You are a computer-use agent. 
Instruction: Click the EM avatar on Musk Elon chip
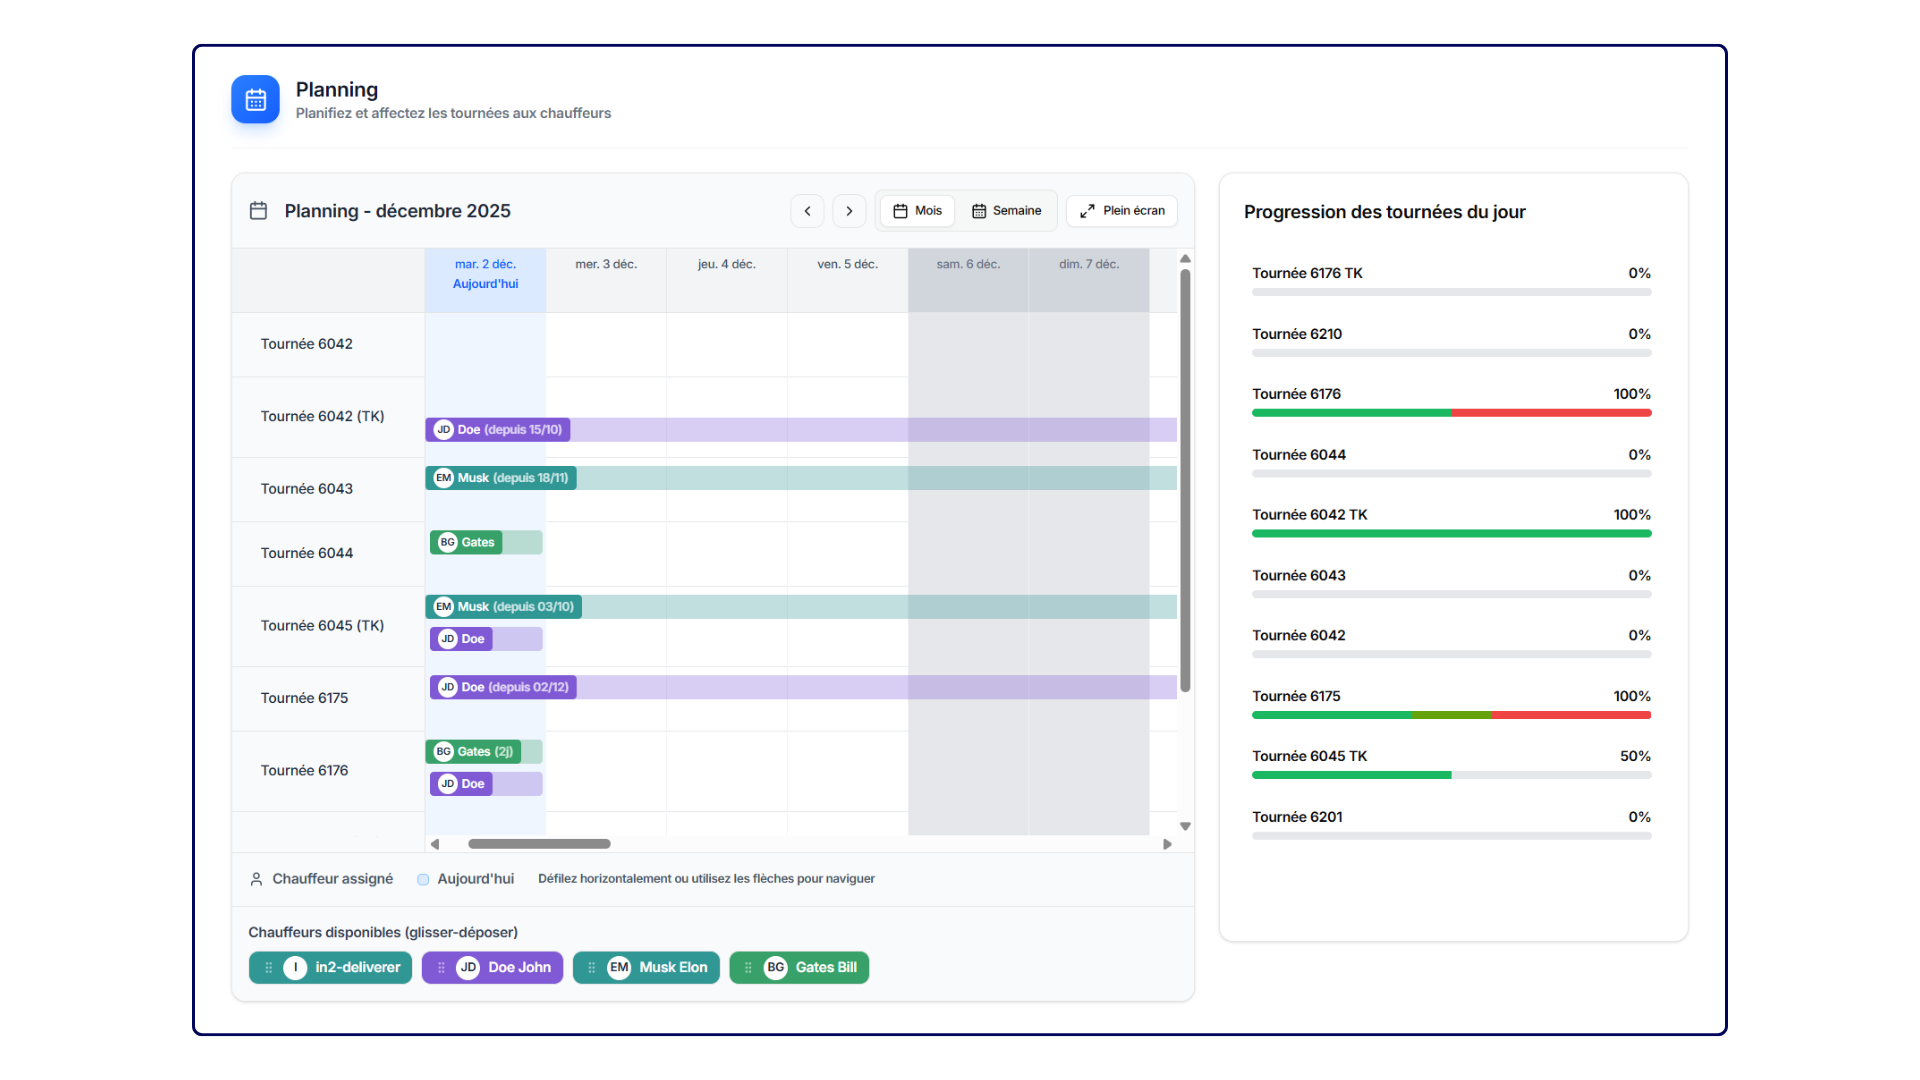619,968
